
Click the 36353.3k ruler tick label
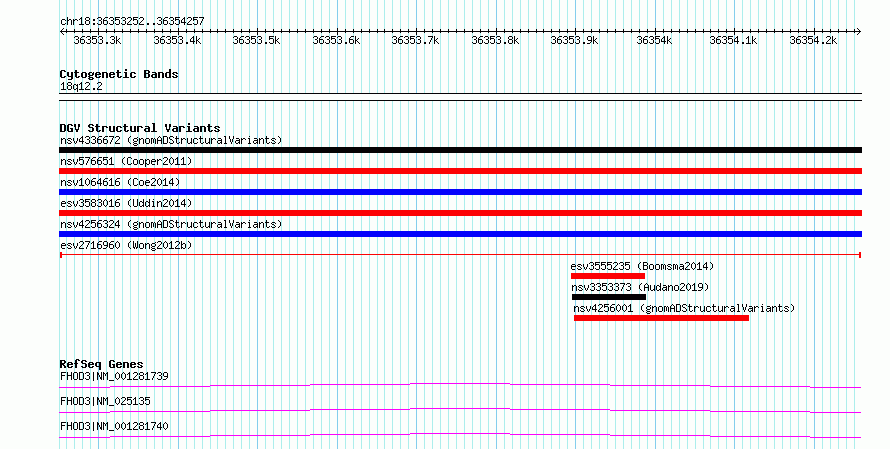coord(97,40)
